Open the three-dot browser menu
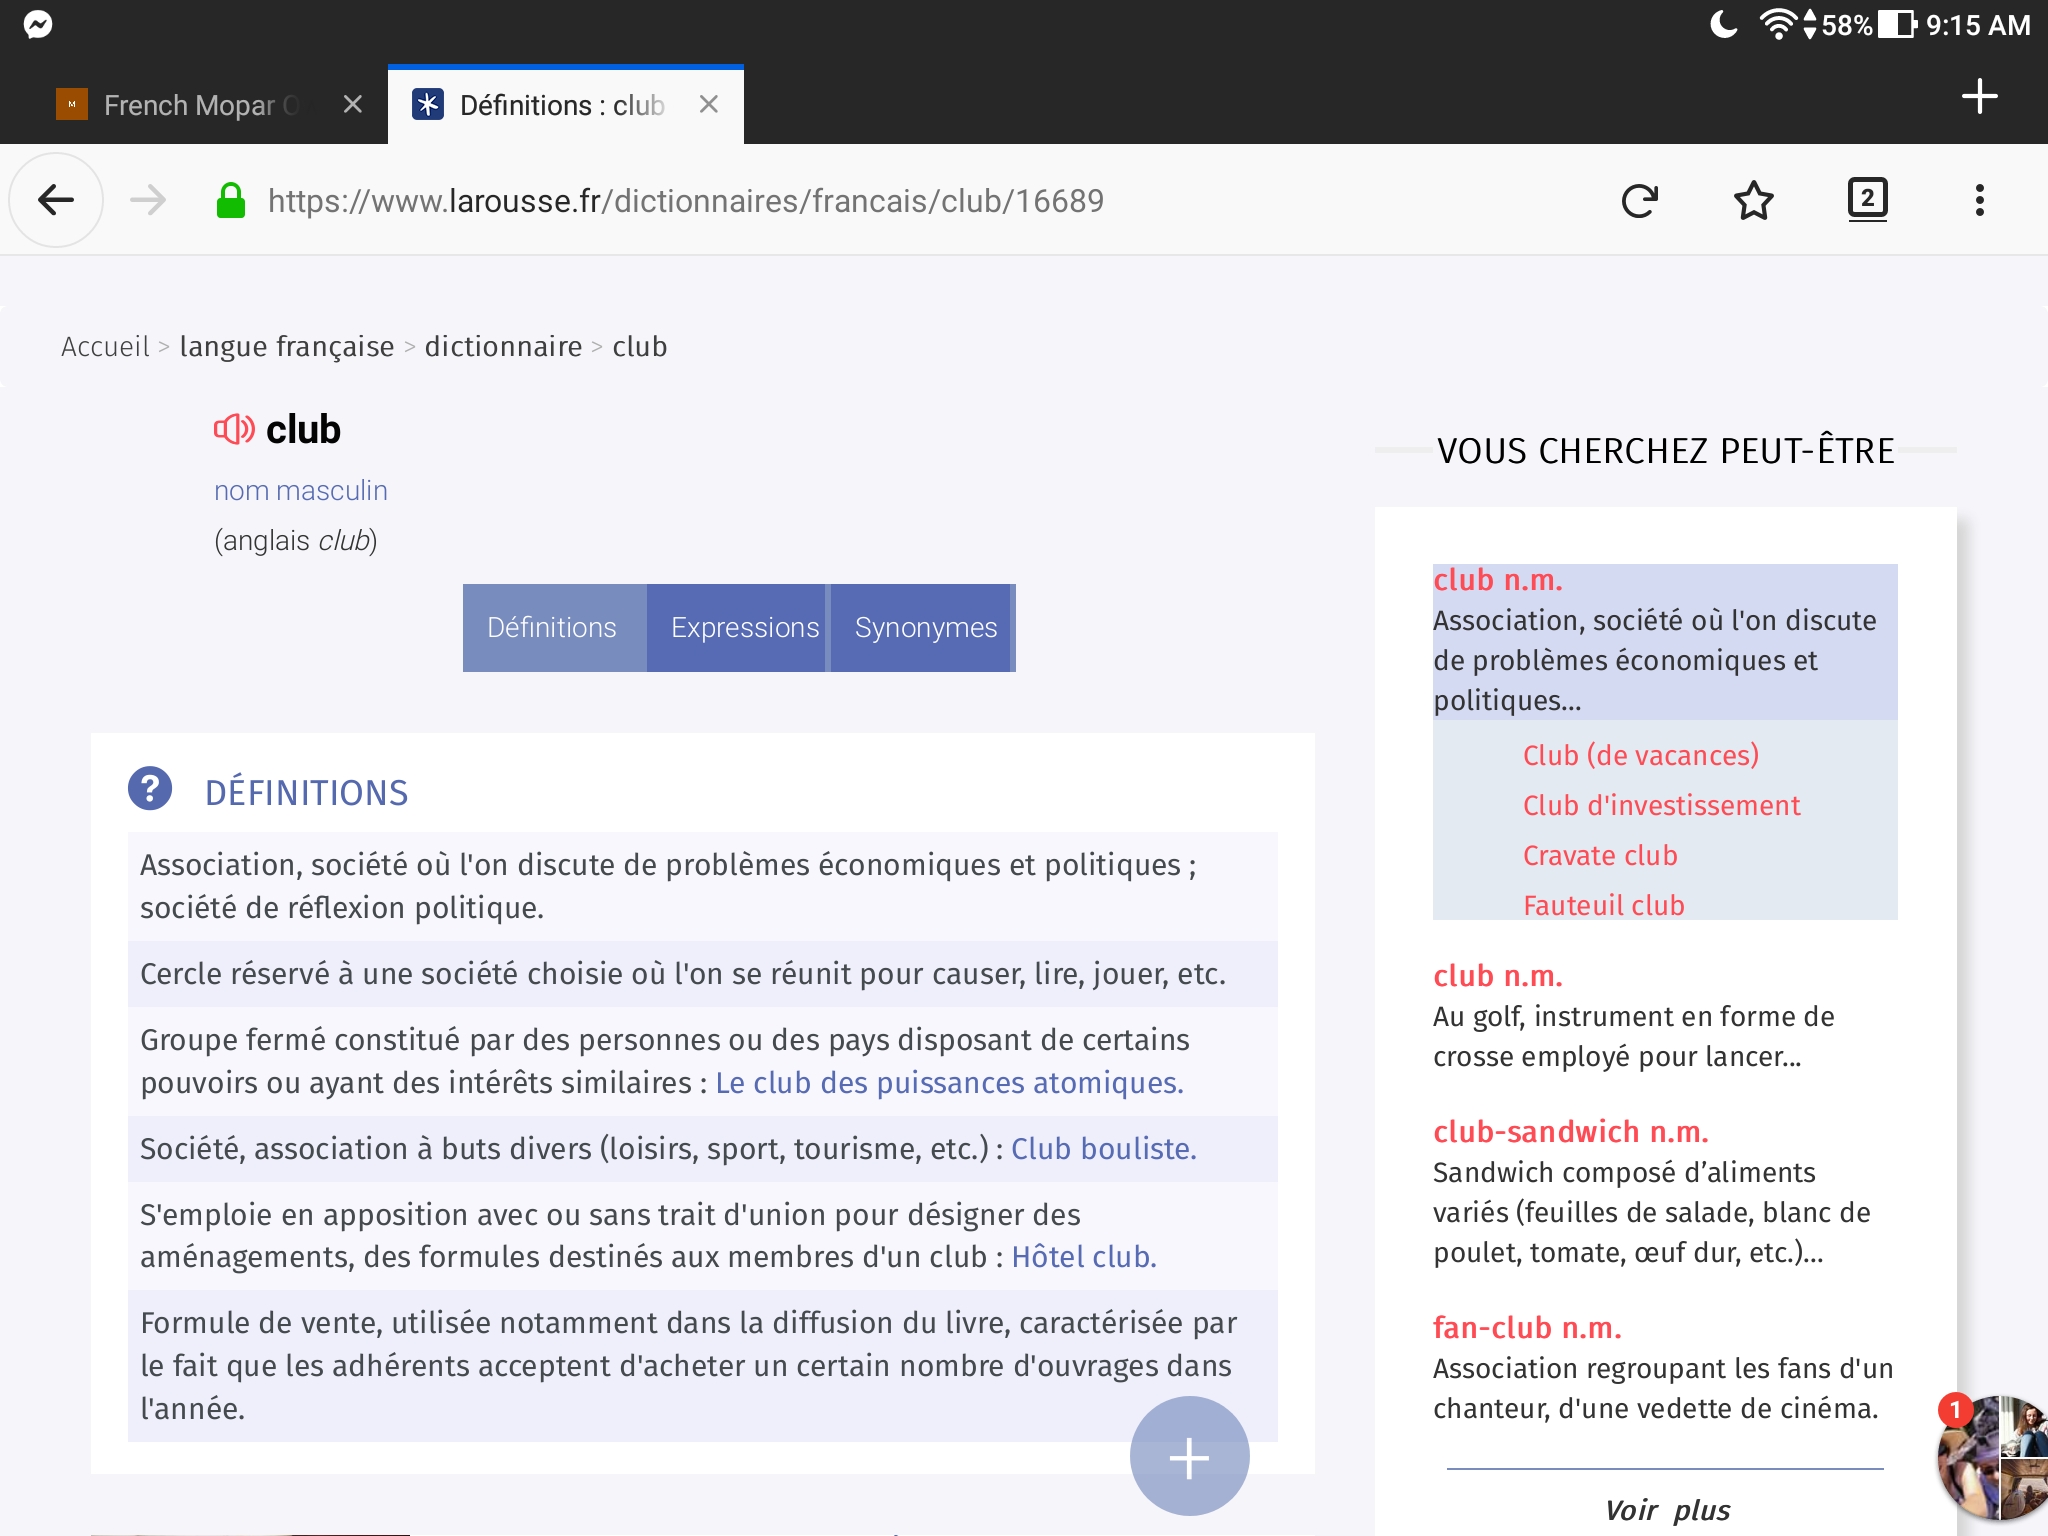This screenshot has height=1536, width=2048. [x=1979, y=201]
